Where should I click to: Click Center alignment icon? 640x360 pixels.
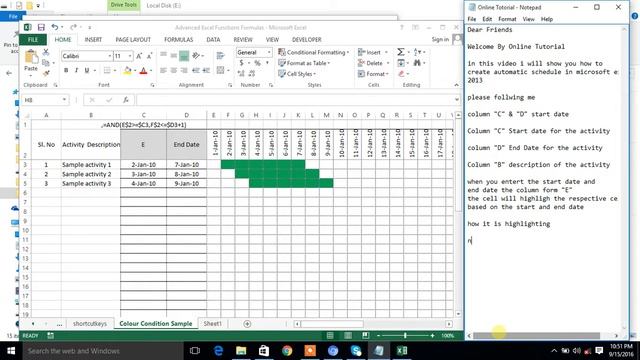tap(174, 70)
